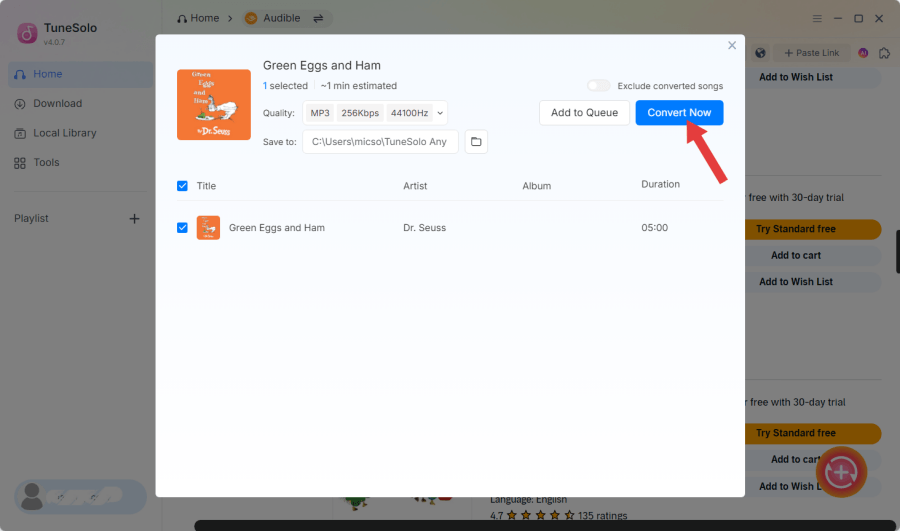Click Add to Queue button
Image resolution: width=900 pixels, height=531 pixels.
click(x=584, y=113)
